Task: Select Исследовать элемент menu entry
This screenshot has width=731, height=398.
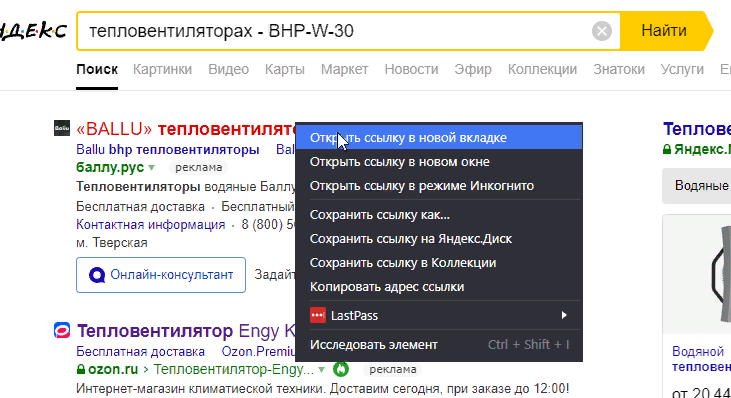Action: click(x=439, y=344)
